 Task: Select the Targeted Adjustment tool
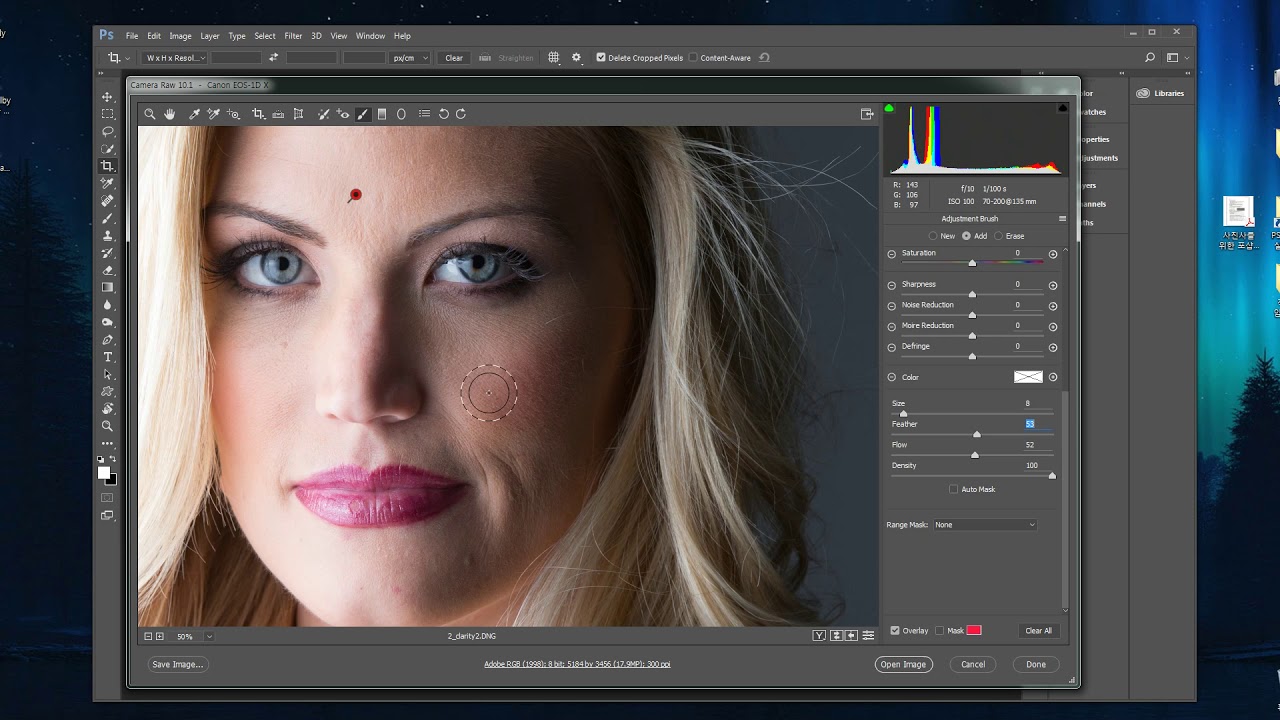pos(233,114)
